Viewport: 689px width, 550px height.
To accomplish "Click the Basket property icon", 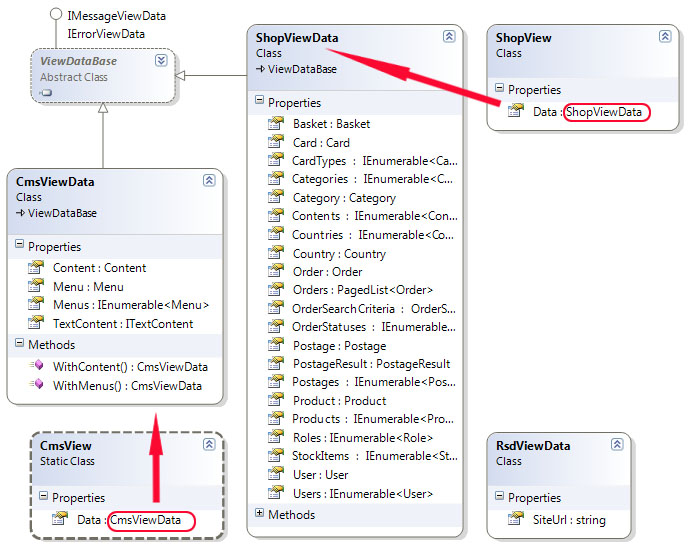I will pos(275,124).
